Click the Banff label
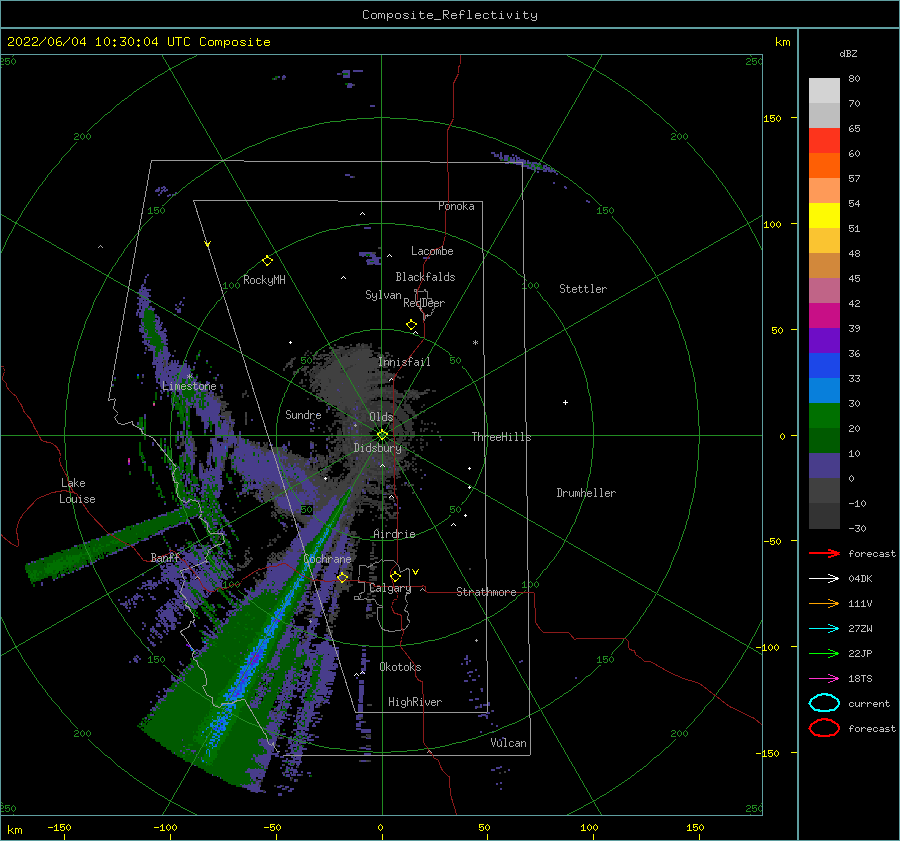 pos(165,557)
